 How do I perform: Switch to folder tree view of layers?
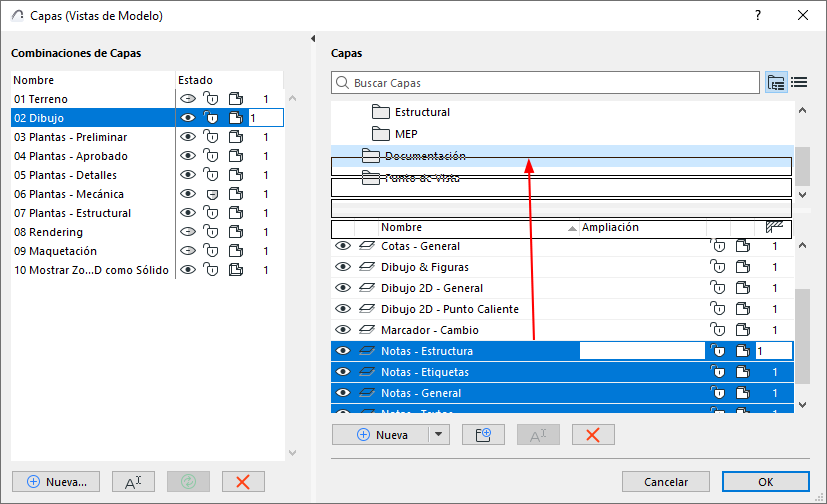[x=776, y=83]
